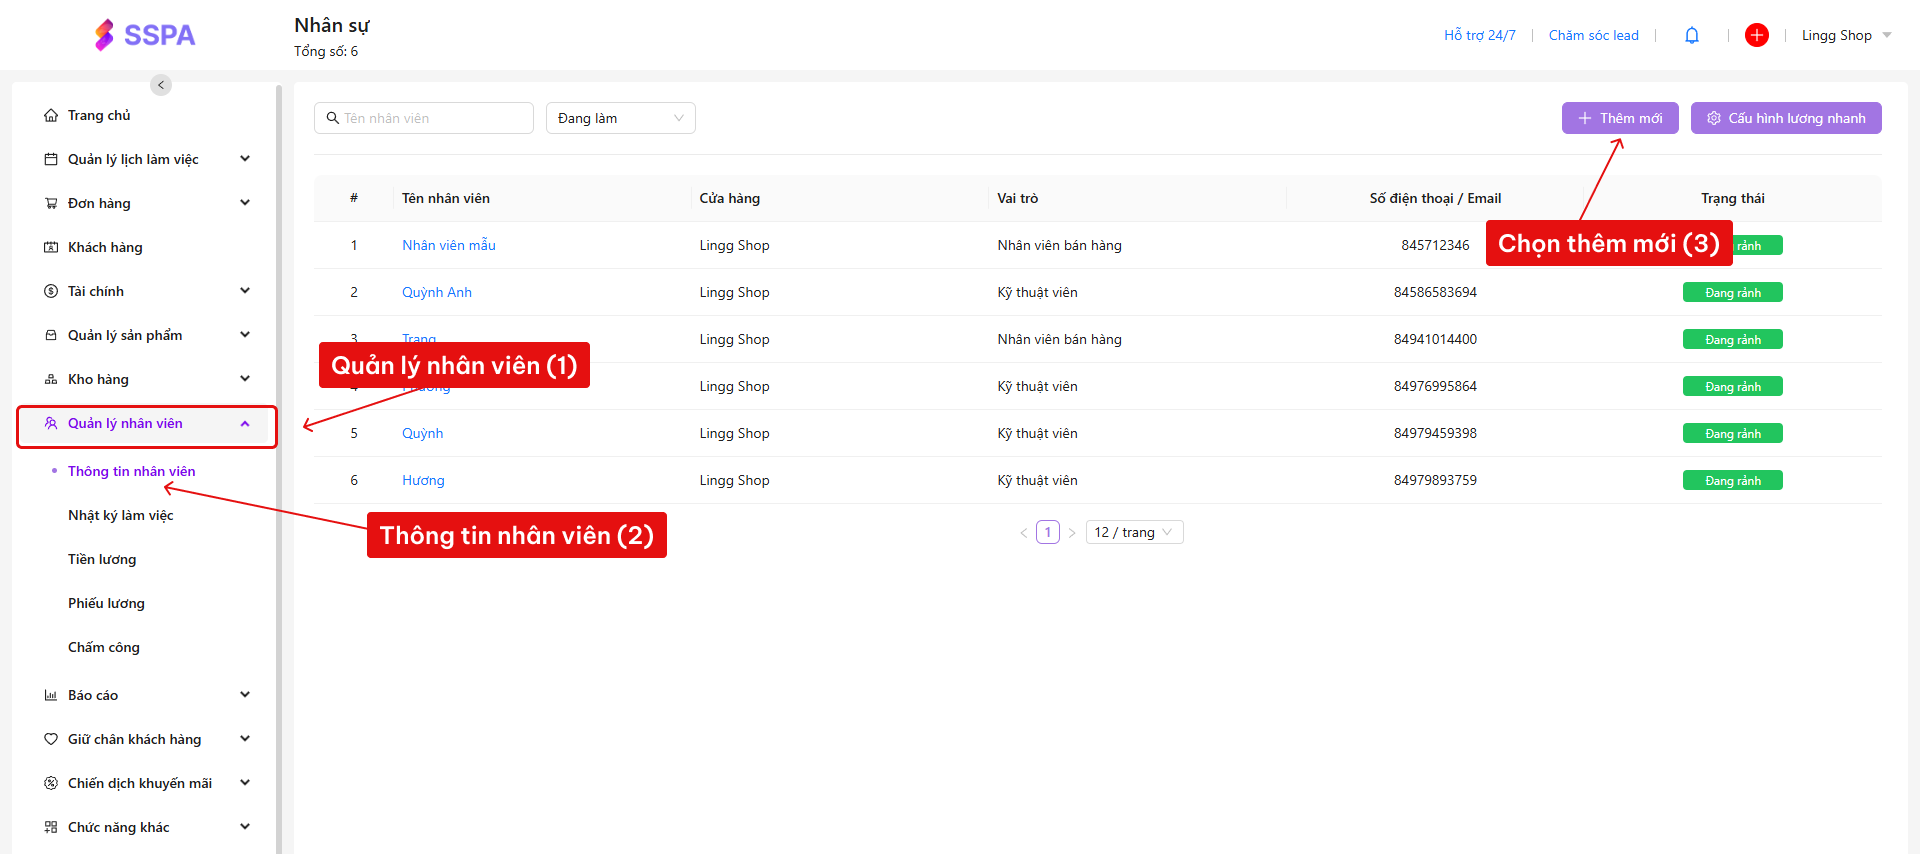
Task: Click the Trang chủ home icon
Action: click(x=51, y=116)
